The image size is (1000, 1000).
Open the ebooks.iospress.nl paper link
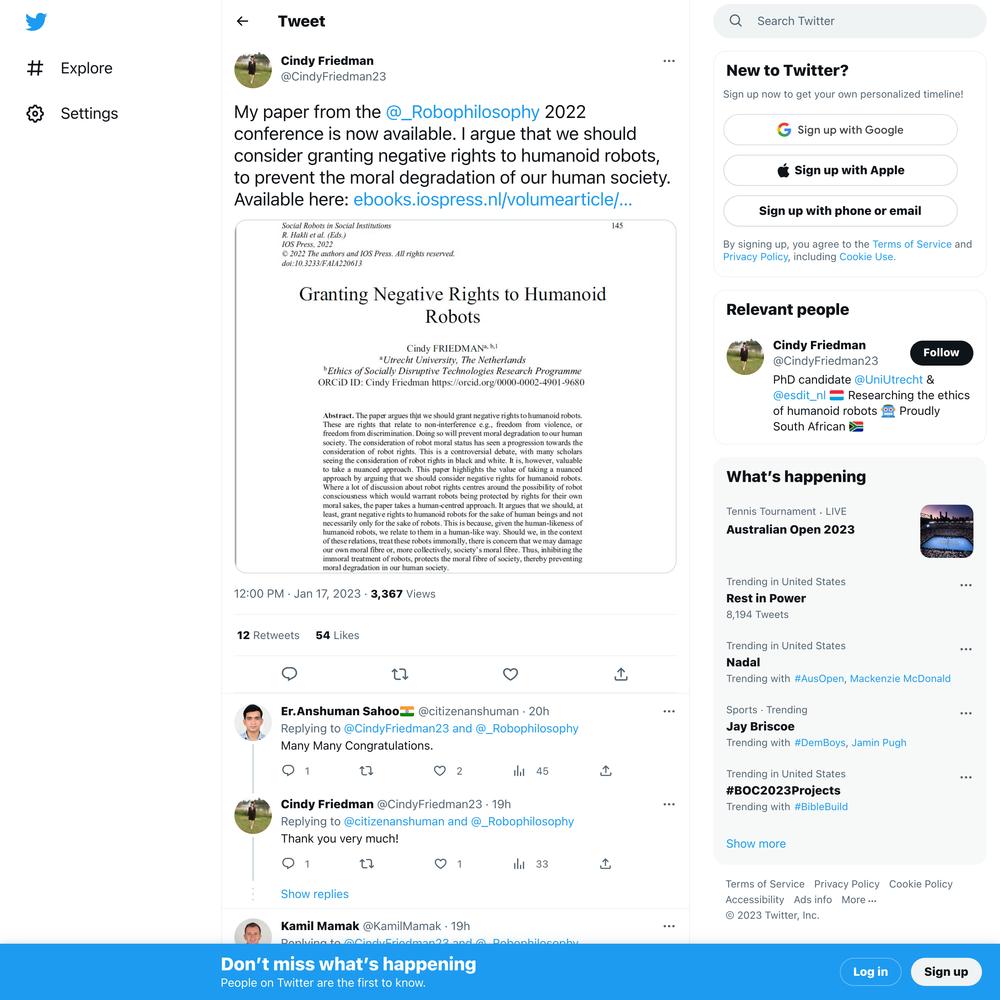(492, 200)
